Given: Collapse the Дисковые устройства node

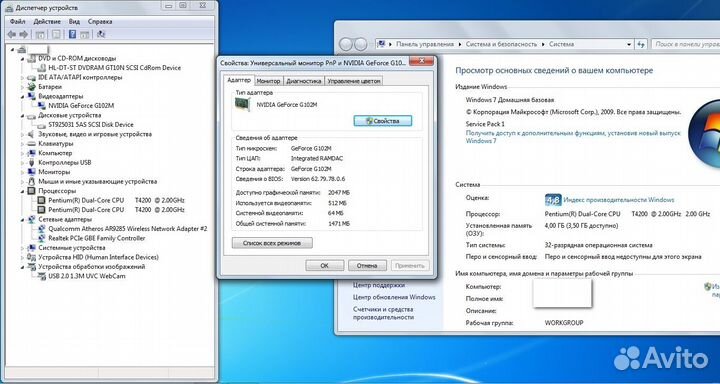Looking at the screenshot, I should (x=22, y=115).
